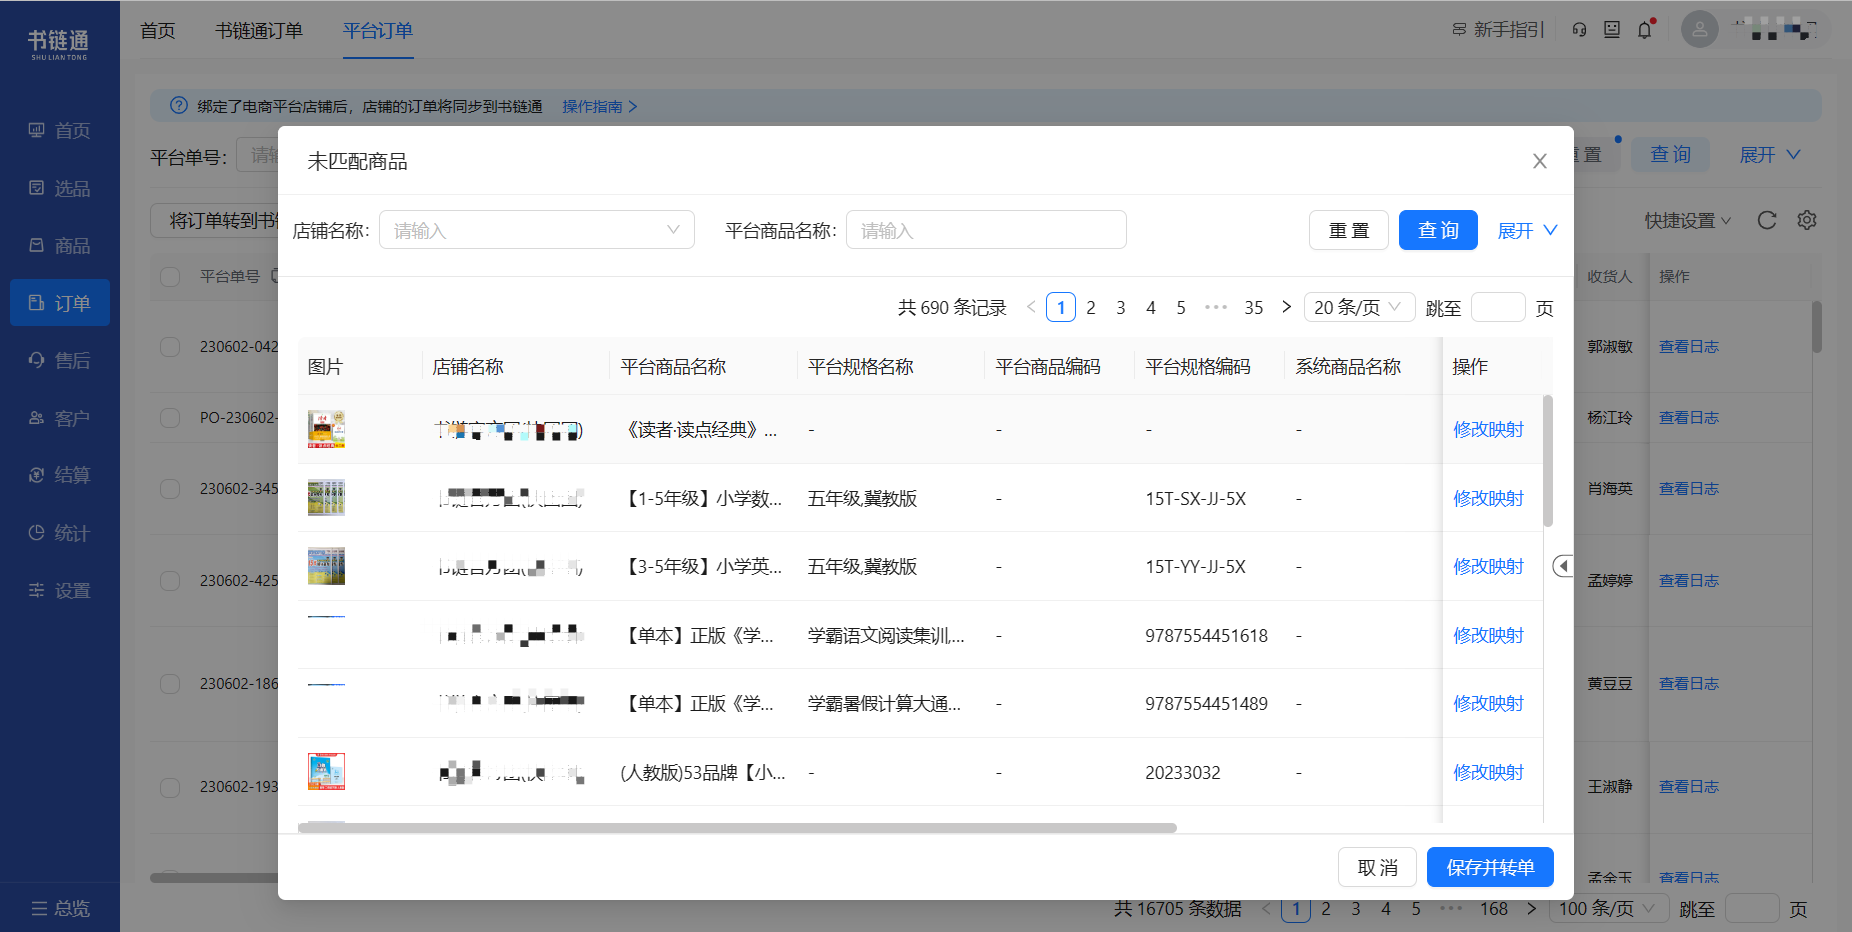Toggle 总览 sidebar collapse
Viewport: 1852px width, 932px height.
click(x=60, y=908)
